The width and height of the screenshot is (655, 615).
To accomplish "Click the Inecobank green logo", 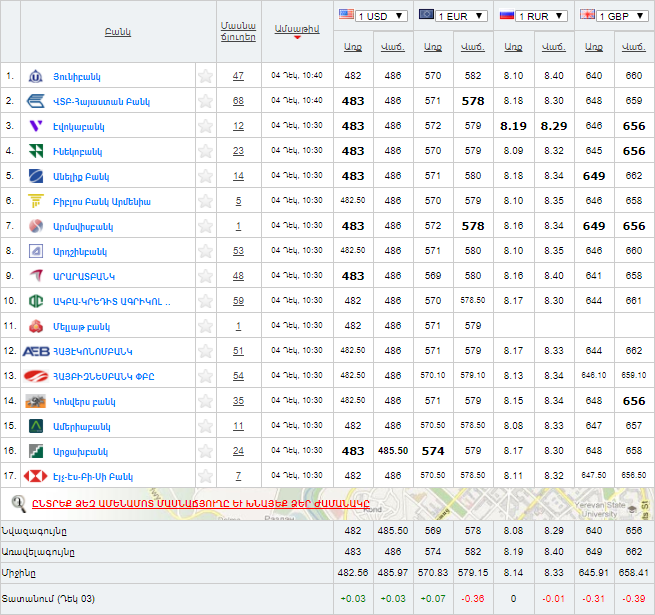I will [x=36, y=151].
